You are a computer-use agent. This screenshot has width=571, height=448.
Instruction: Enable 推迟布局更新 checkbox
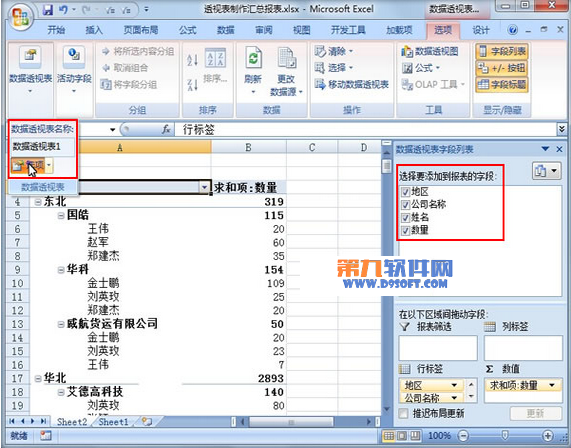pyautogui.click(x=403, y=413)
